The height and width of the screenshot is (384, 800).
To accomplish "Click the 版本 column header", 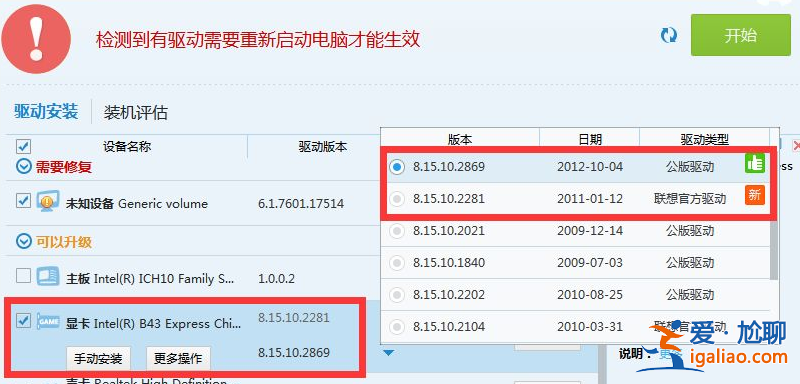I will (x=460, y=139).
